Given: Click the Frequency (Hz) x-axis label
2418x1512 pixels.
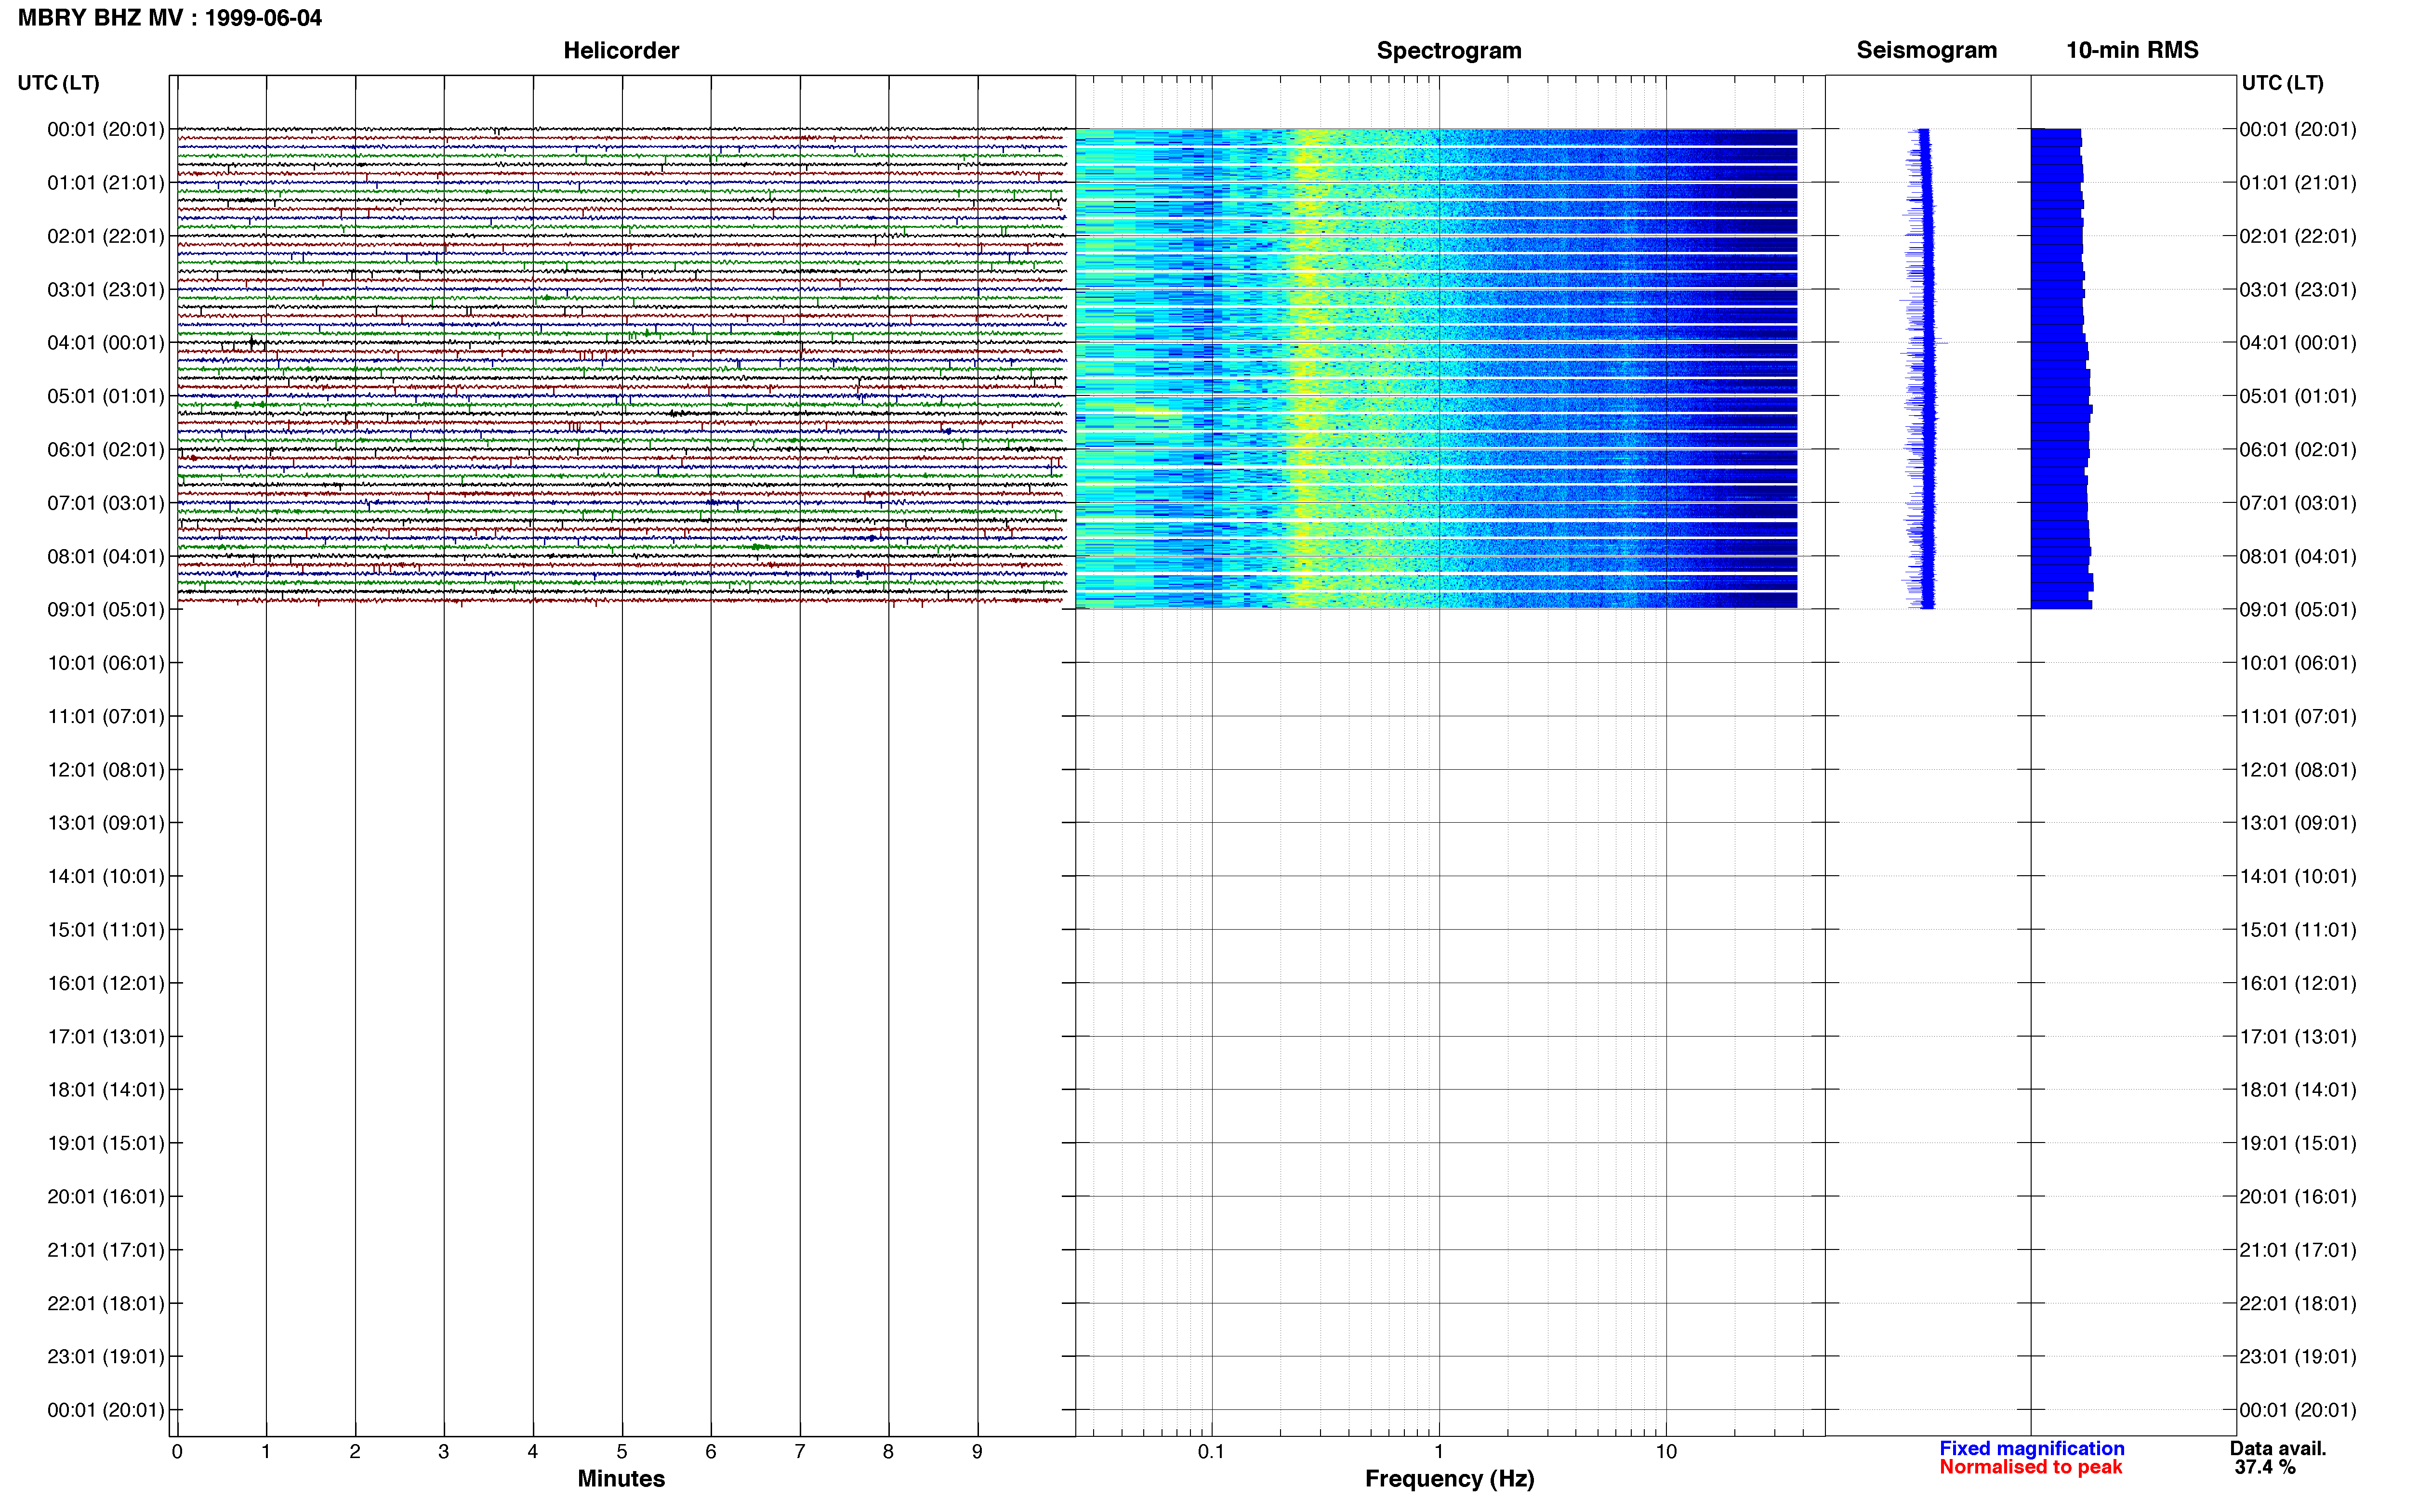Looking at the screenshot, I should pos(1449,1479).
